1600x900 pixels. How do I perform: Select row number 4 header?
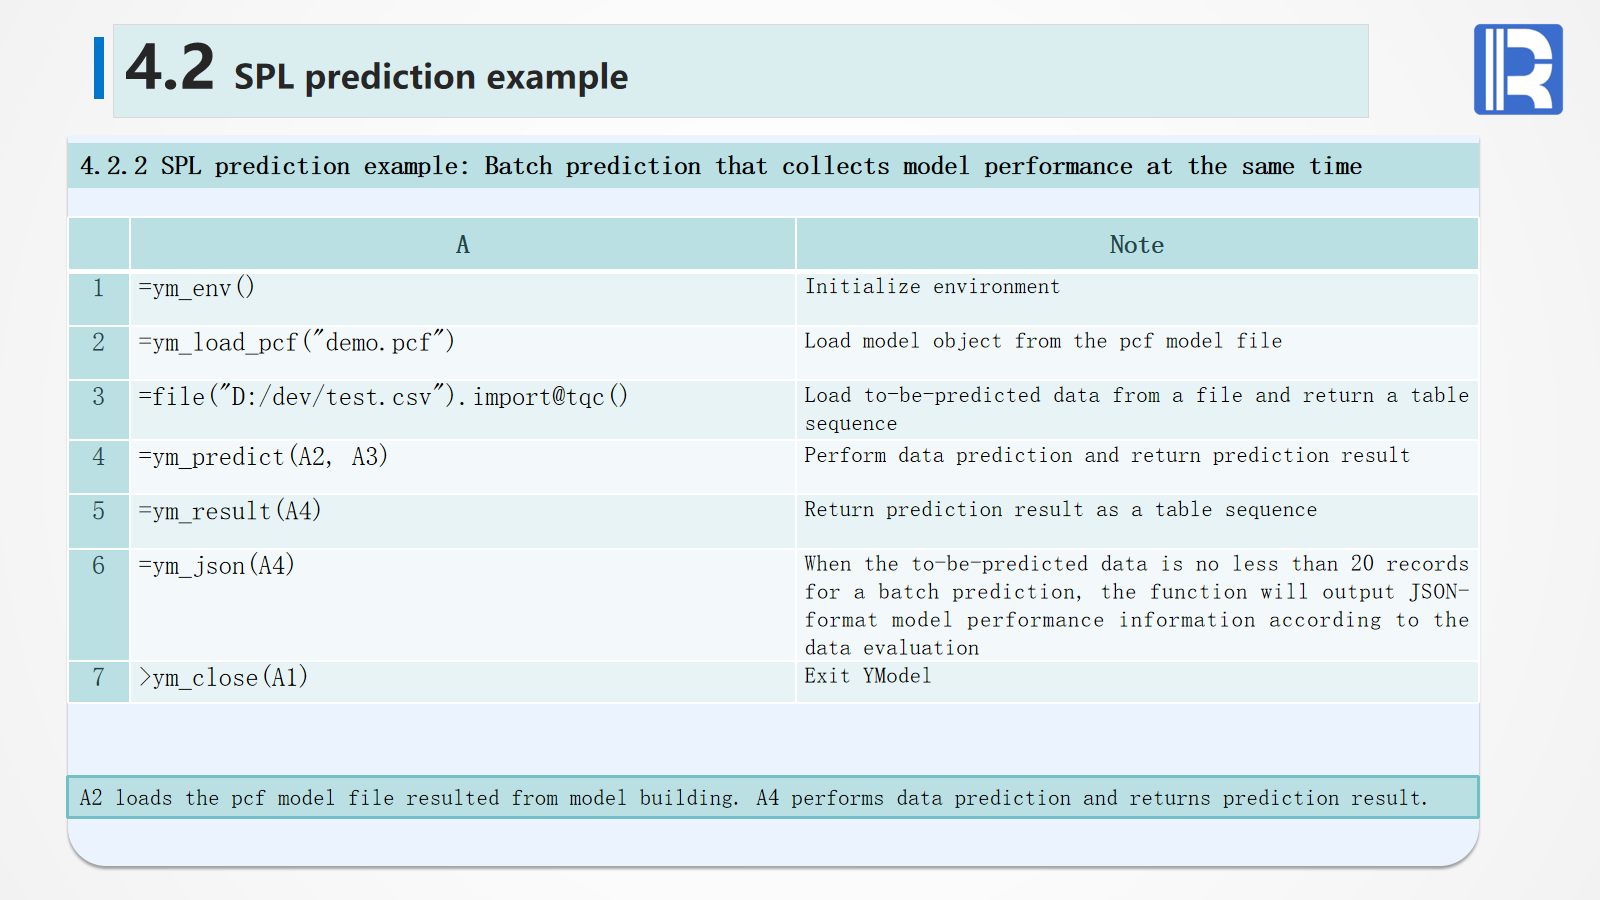[x=98, y=457]
